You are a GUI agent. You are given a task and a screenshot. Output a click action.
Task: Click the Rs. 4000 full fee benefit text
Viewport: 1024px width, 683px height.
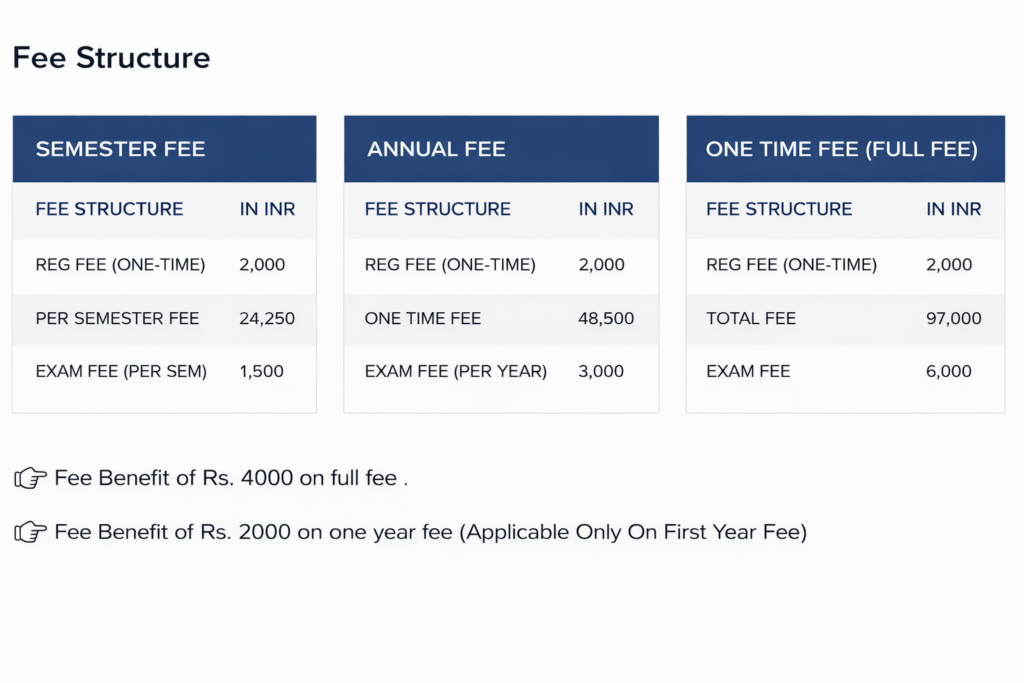231,479
